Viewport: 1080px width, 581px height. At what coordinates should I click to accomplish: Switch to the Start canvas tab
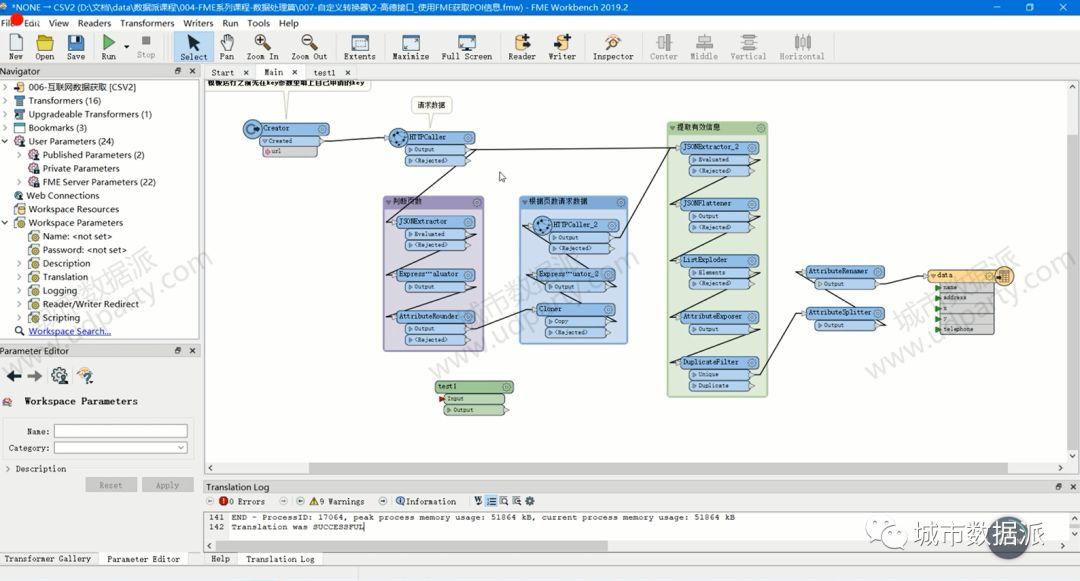[222, 72]
